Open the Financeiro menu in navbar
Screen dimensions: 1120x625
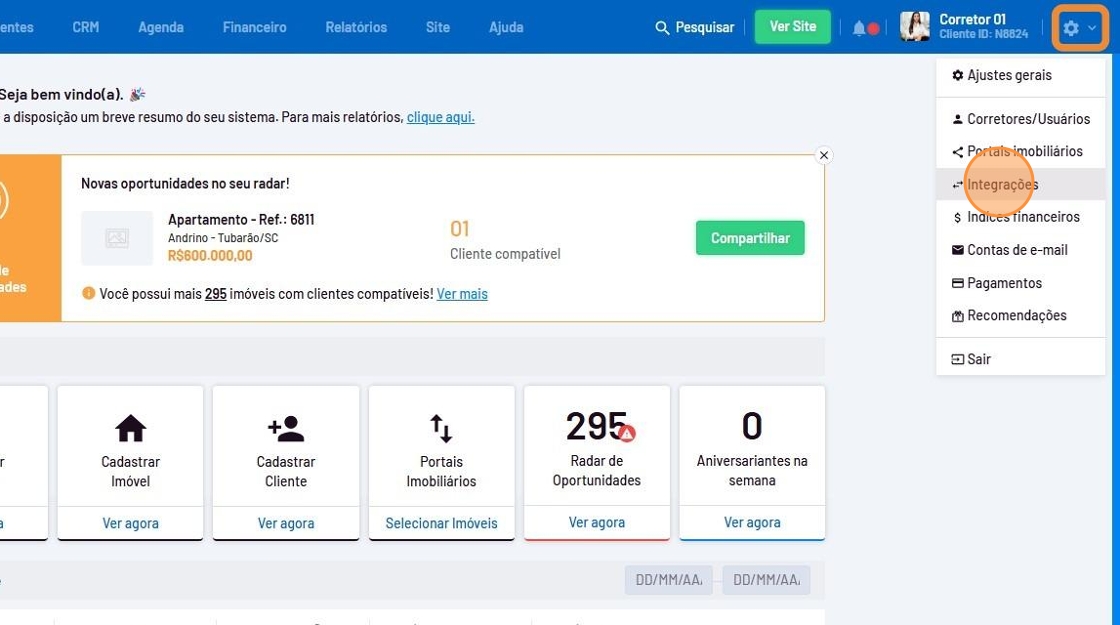click(x=254, y=27)
